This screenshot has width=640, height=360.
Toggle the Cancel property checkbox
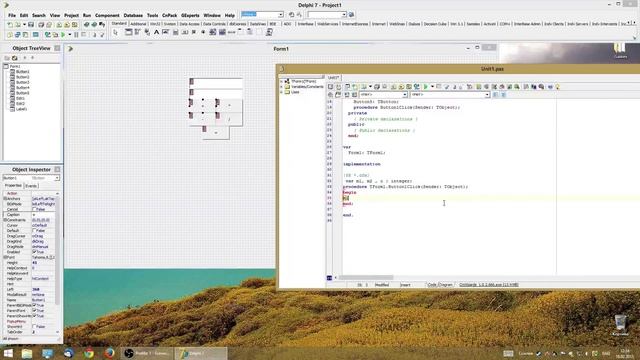(x=34, y=209)
